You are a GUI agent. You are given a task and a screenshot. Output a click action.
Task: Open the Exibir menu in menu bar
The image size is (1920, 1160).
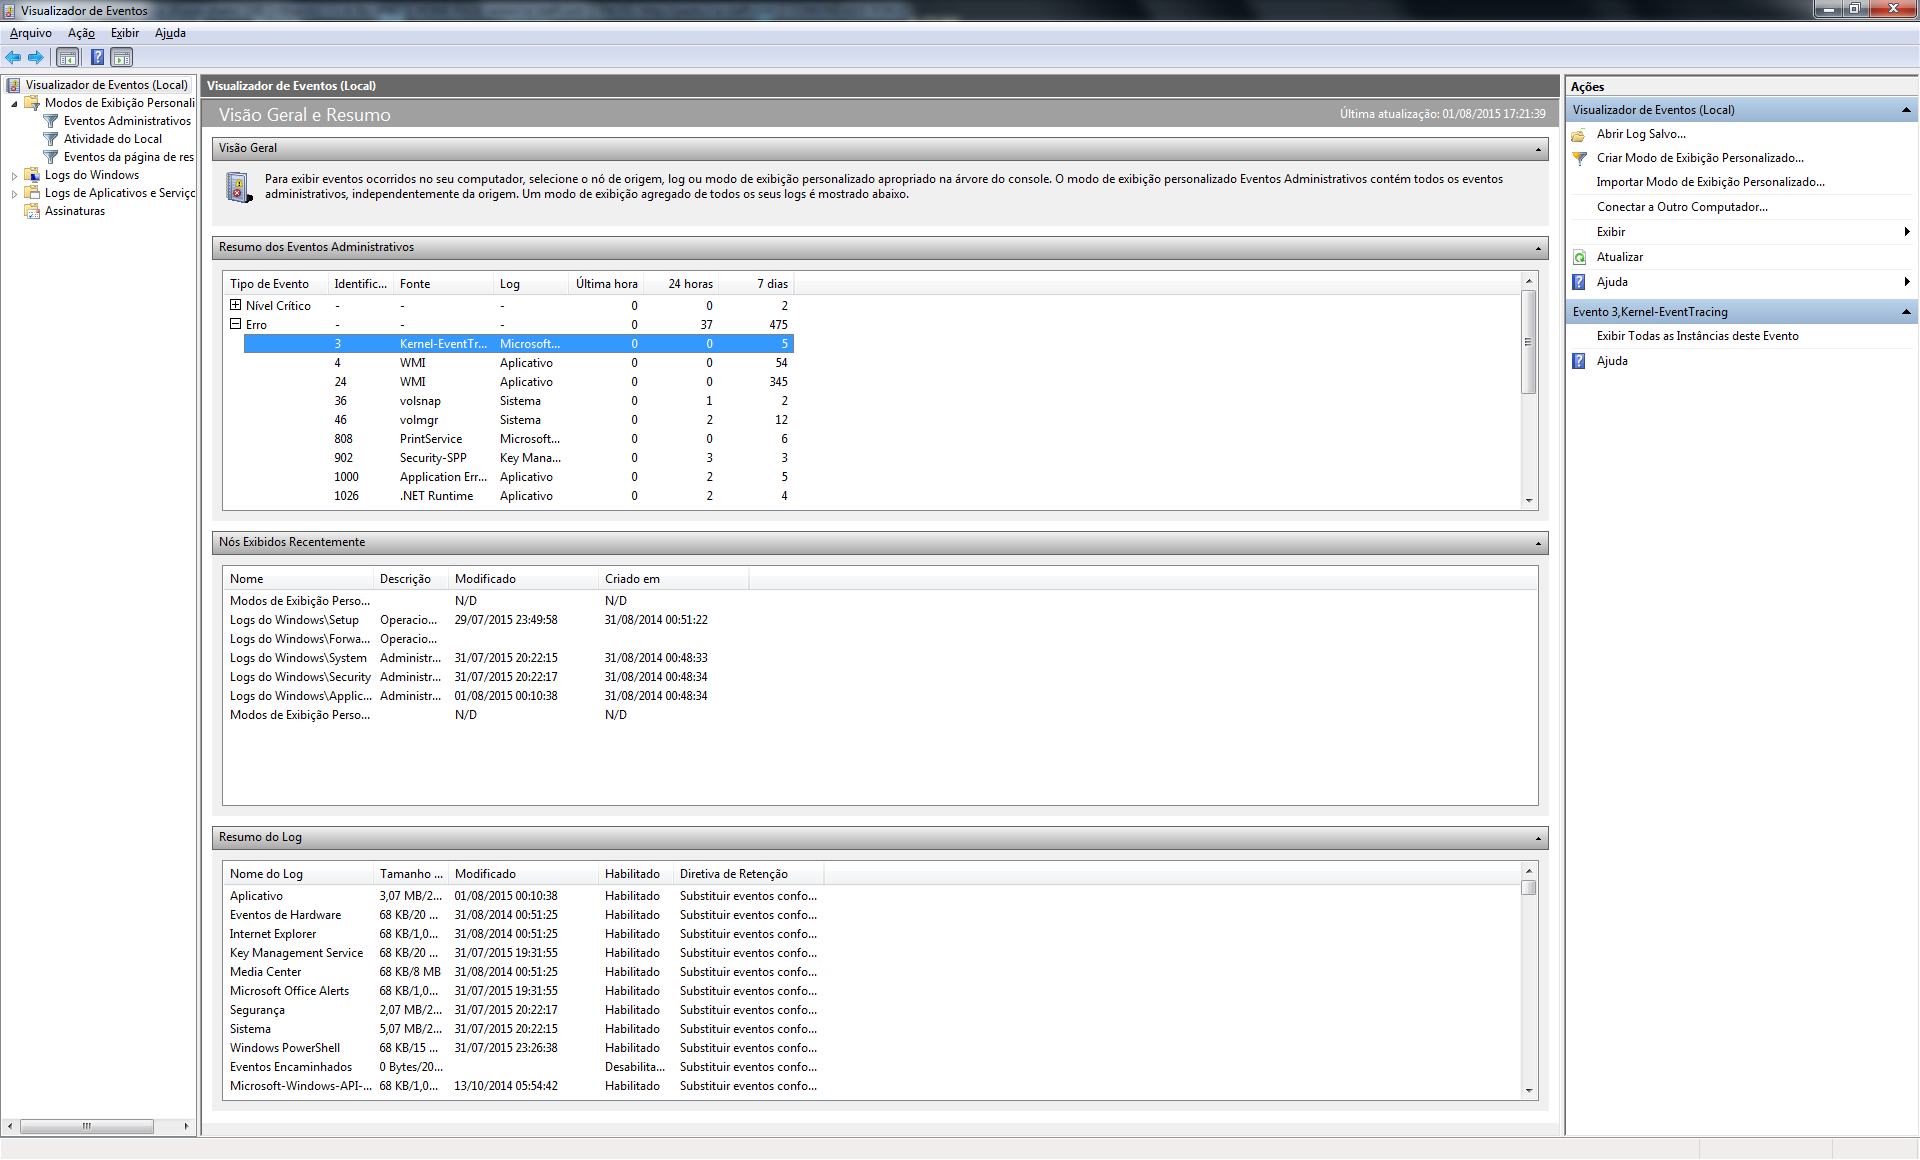125,33
